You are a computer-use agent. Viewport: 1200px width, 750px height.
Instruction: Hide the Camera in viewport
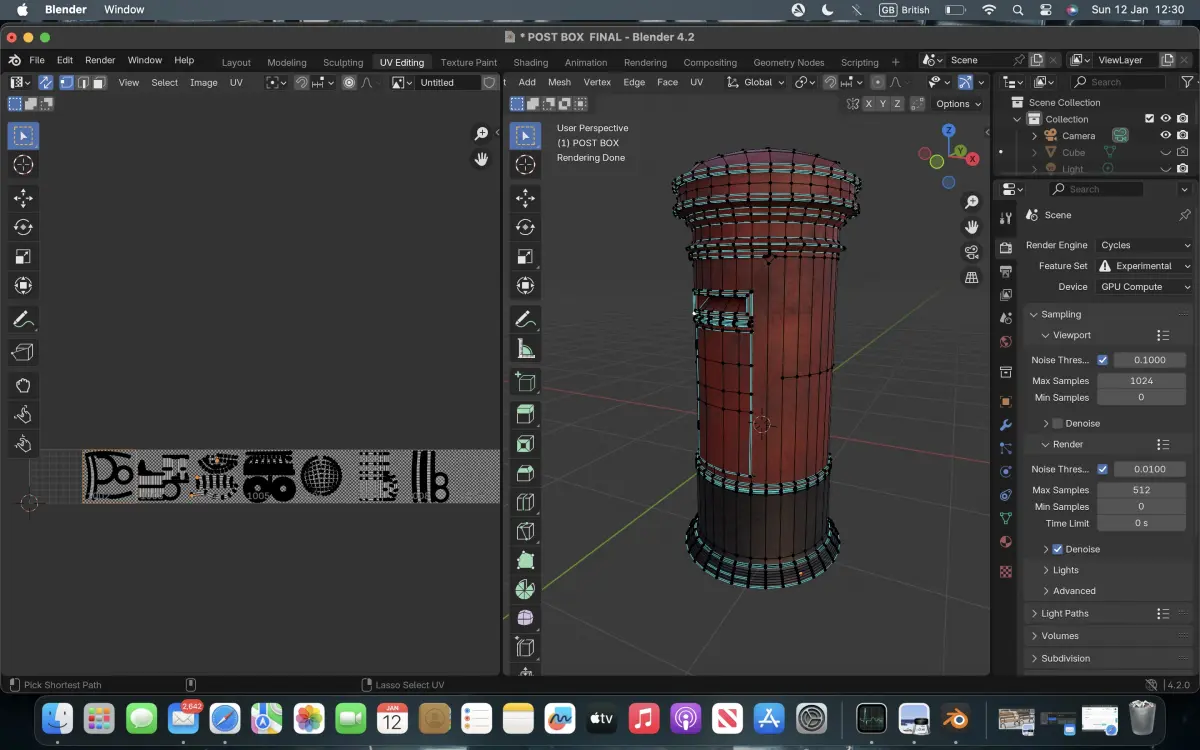point(1165,135)
